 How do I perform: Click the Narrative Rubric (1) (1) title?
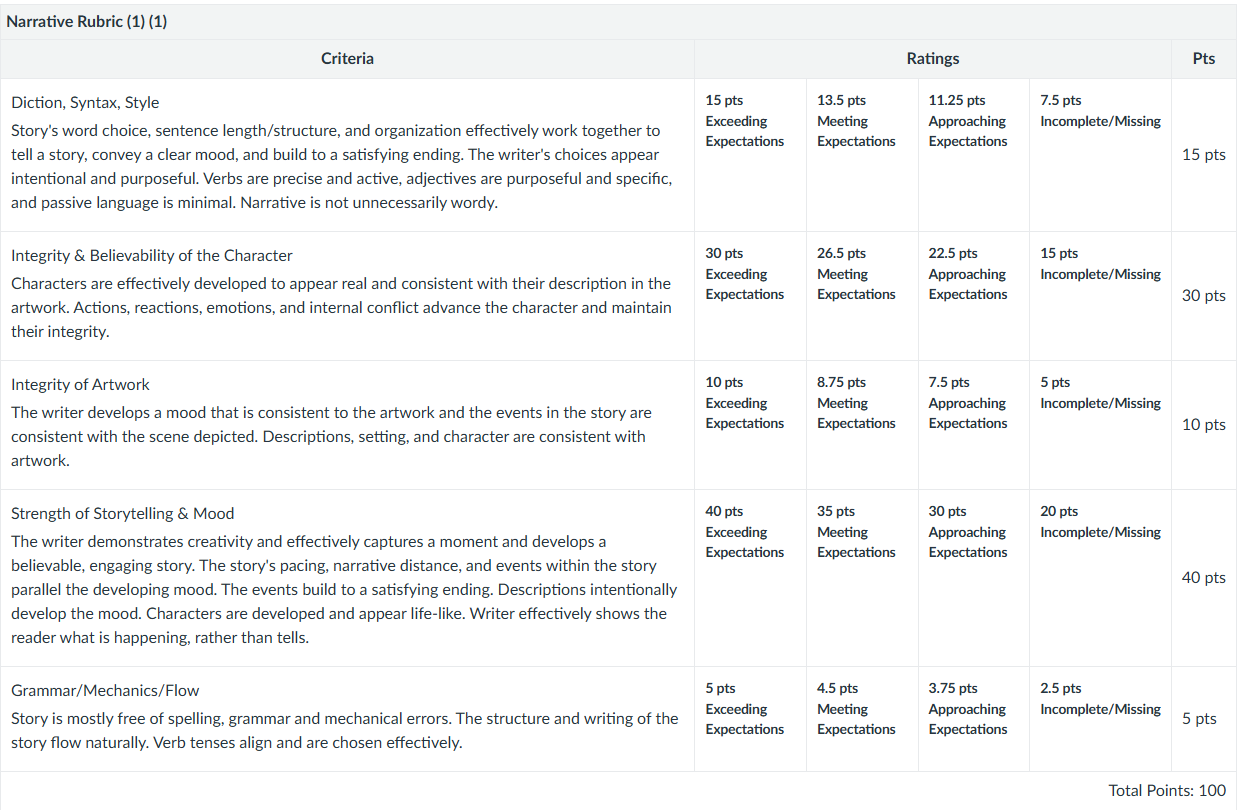coord(87,22)
